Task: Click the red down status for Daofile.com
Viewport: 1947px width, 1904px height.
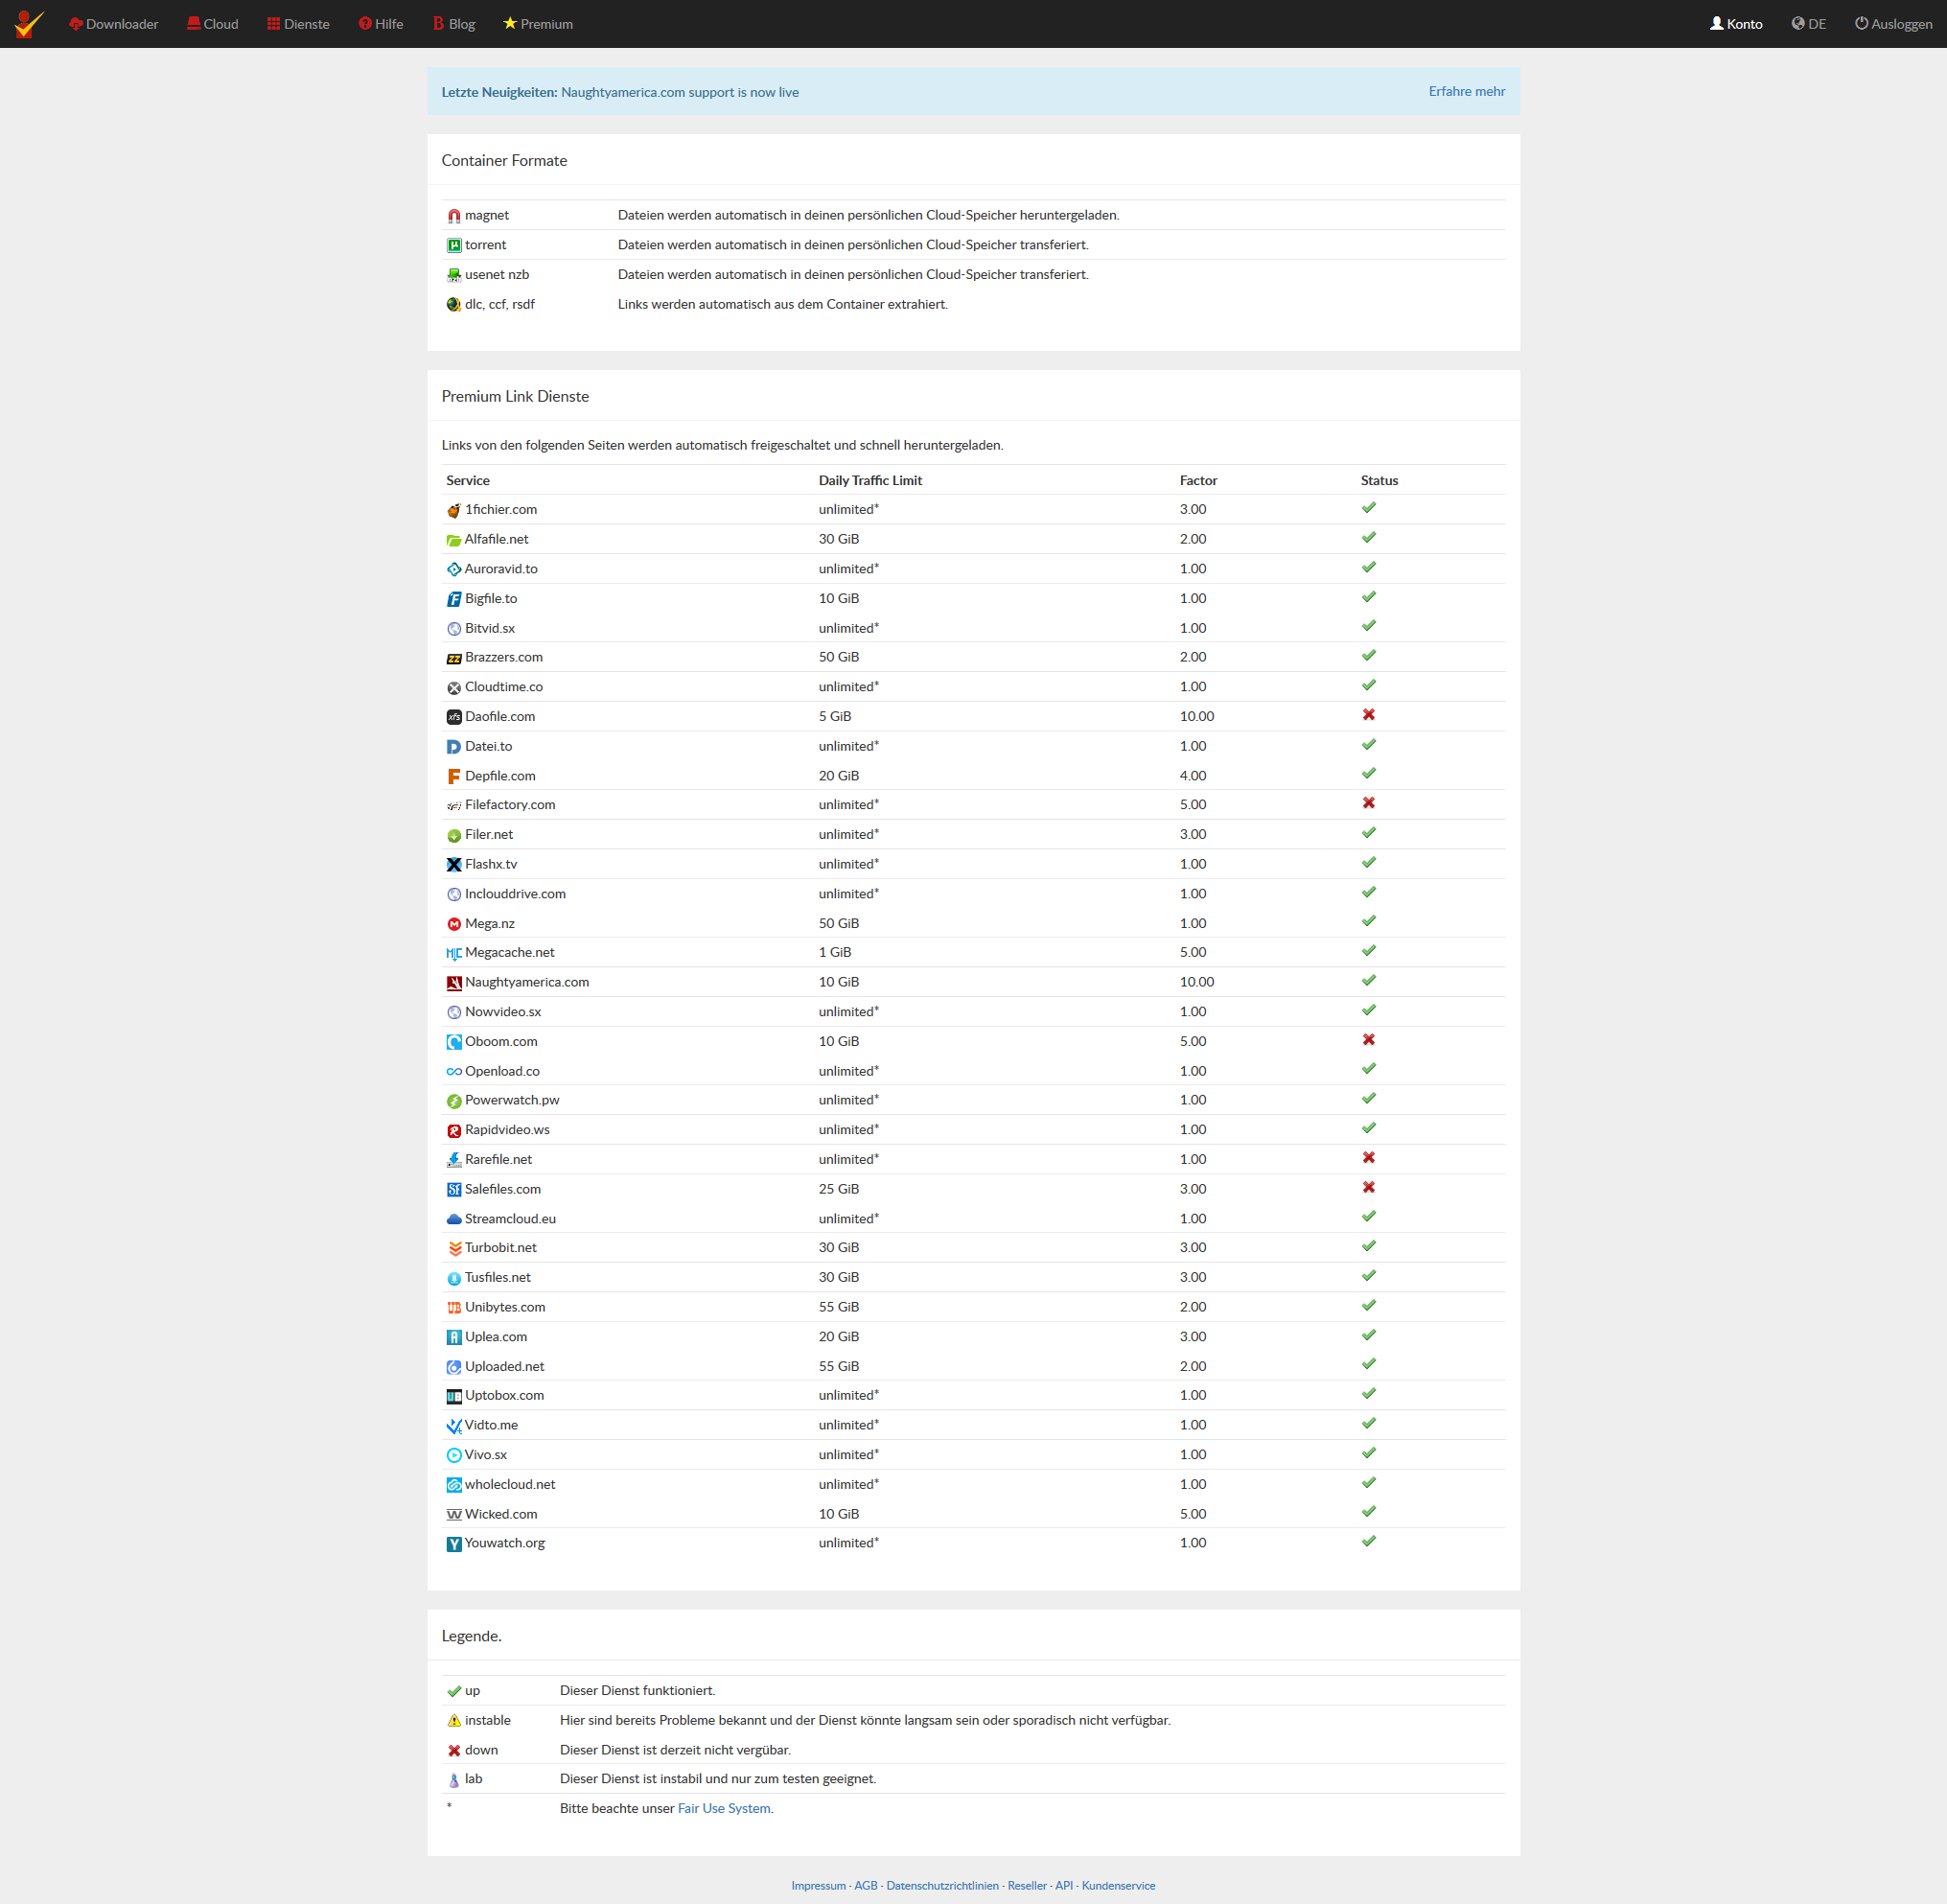Action: pyautogui.click(x=1368, y=715)
